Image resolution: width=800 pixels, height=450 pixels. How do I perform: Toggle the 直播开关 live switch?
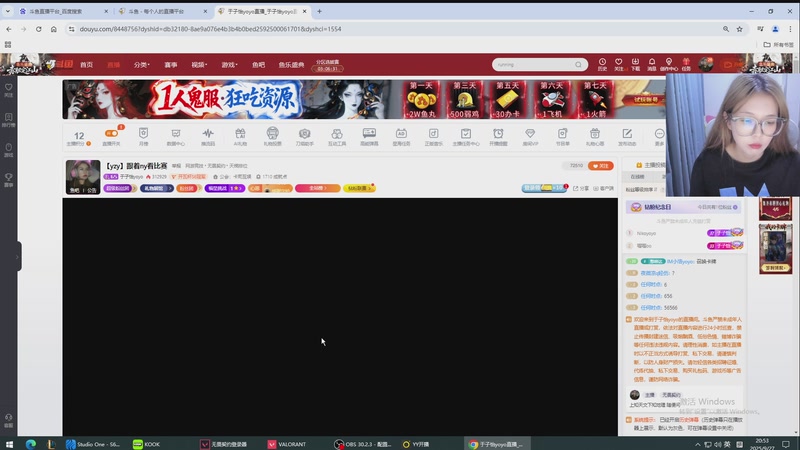coord(111,134)
